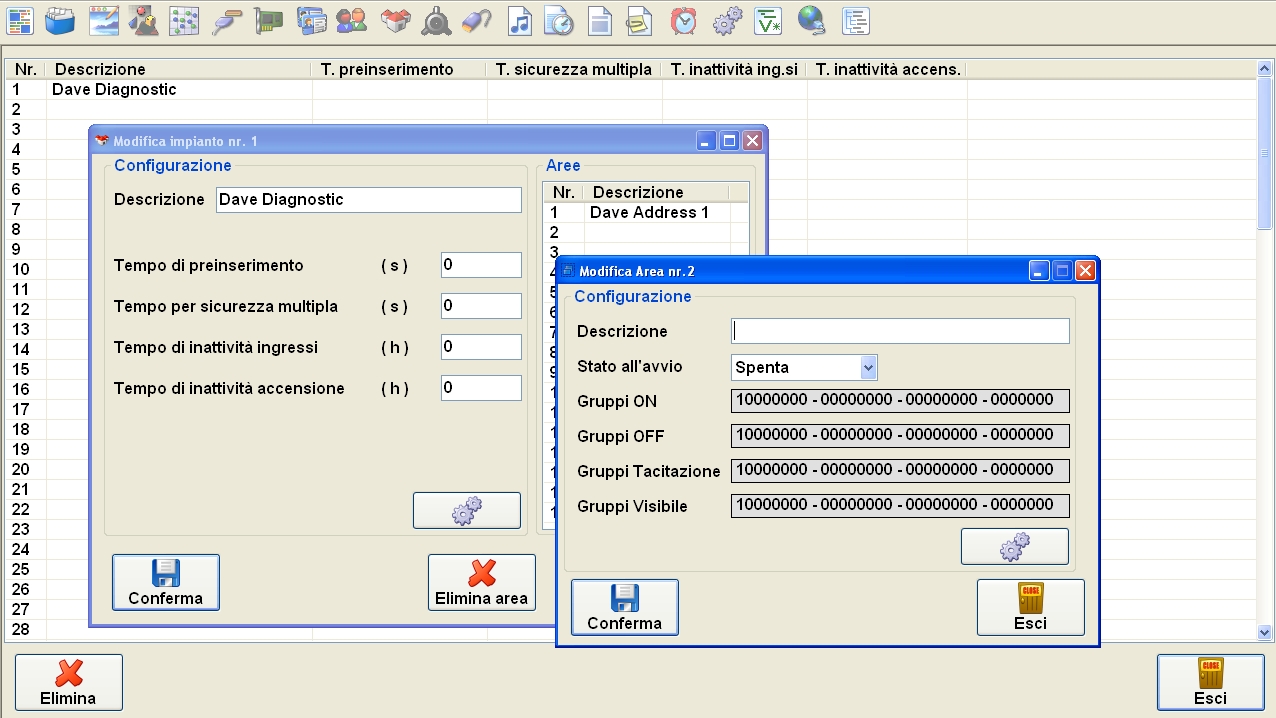Image resolution: width=1276 pixels, height=718 pixels.
Task: Click the red houses icon in toolbar
Action: click(396, 21)
